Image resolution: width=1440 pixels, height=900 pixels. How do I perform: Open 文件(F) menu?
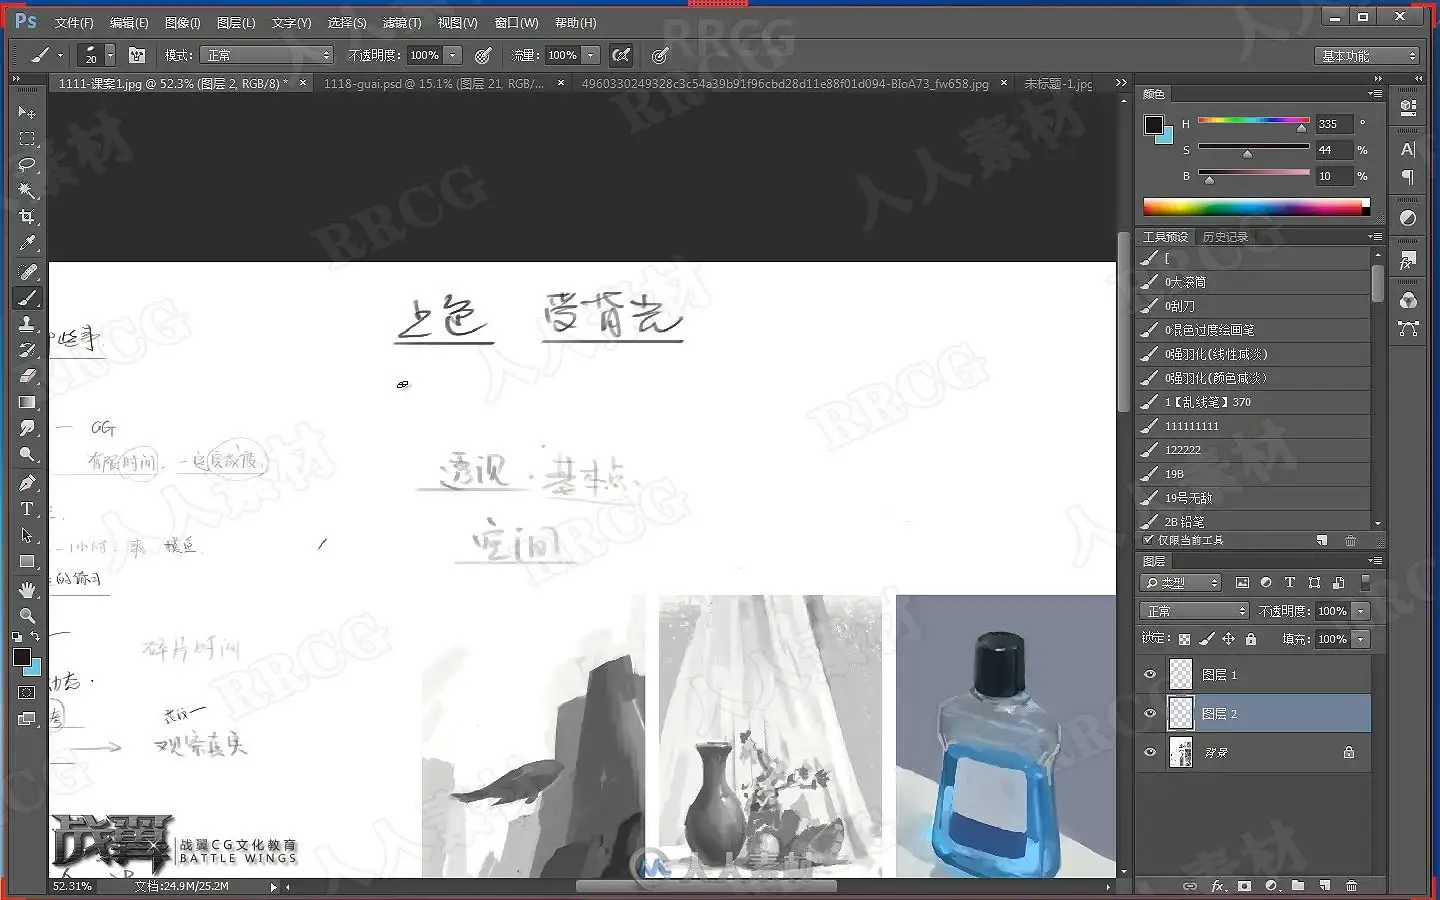click(74, 22)
